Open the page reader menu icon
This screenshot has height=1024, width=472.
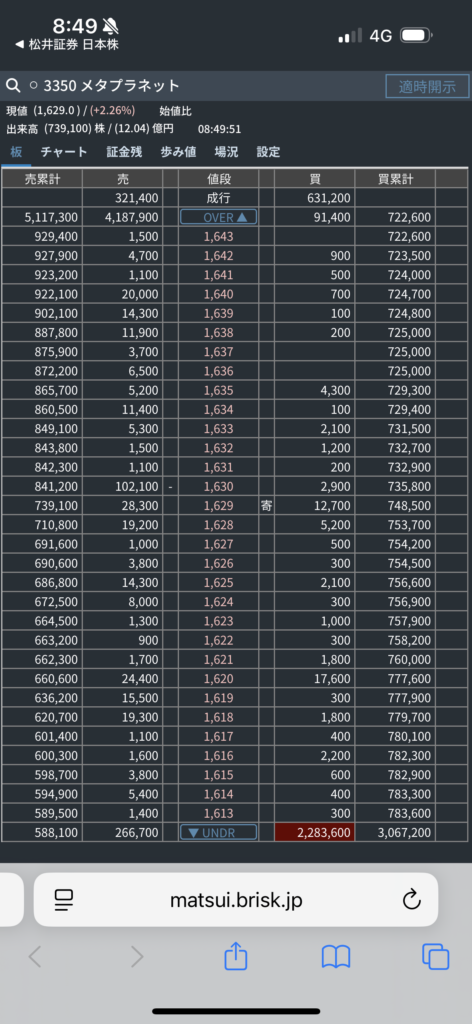(x=63, y=901)
